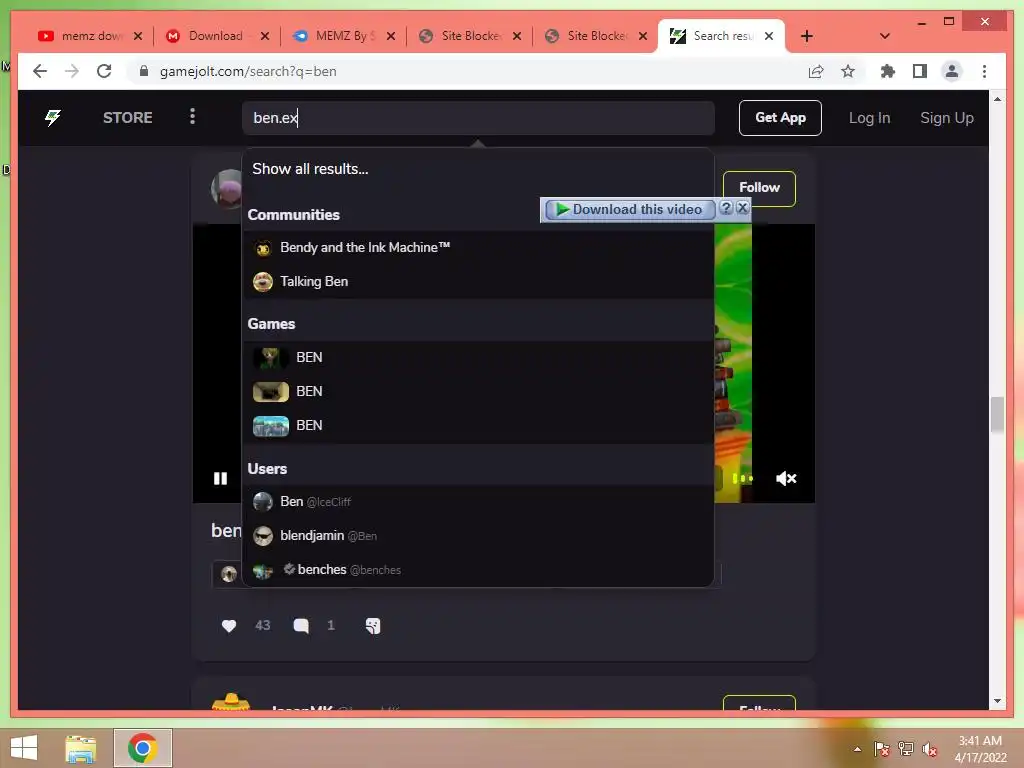Click the network tray icon

(x=906, y=749)
